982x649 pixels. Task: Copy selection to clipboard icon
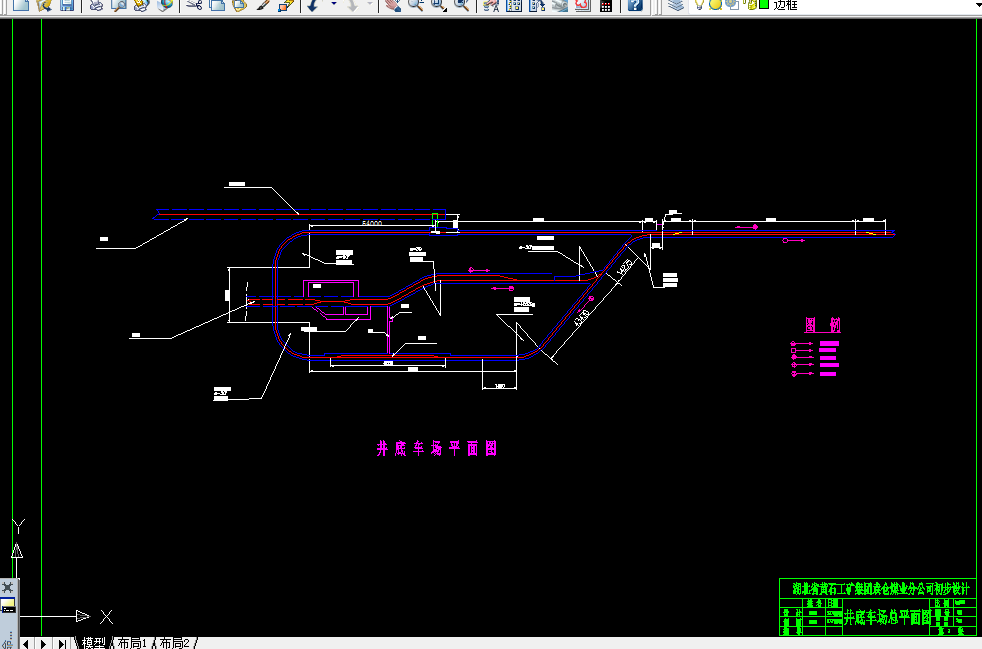tap(217, 5)
